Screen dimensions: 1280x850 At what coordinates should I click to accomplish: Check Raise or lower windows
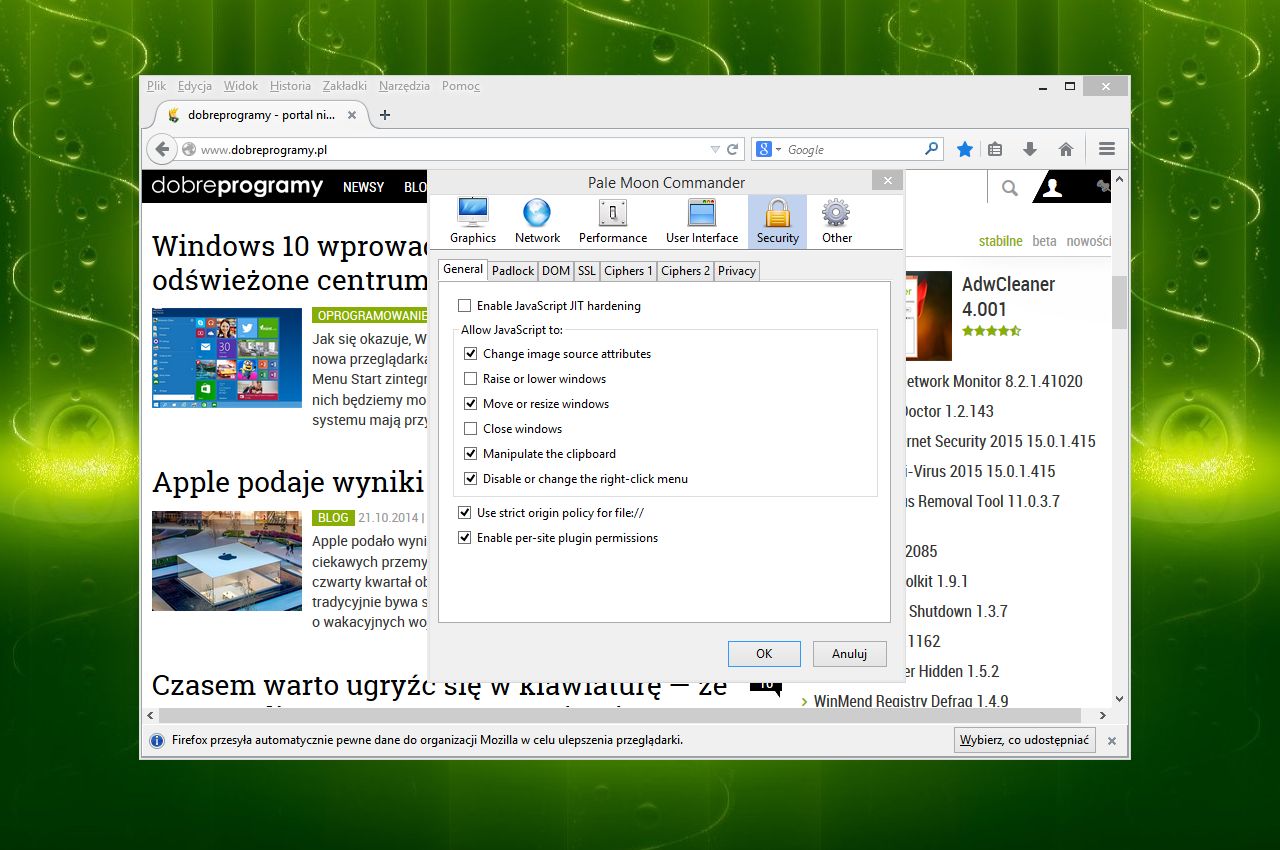click(x=471, y=379)
